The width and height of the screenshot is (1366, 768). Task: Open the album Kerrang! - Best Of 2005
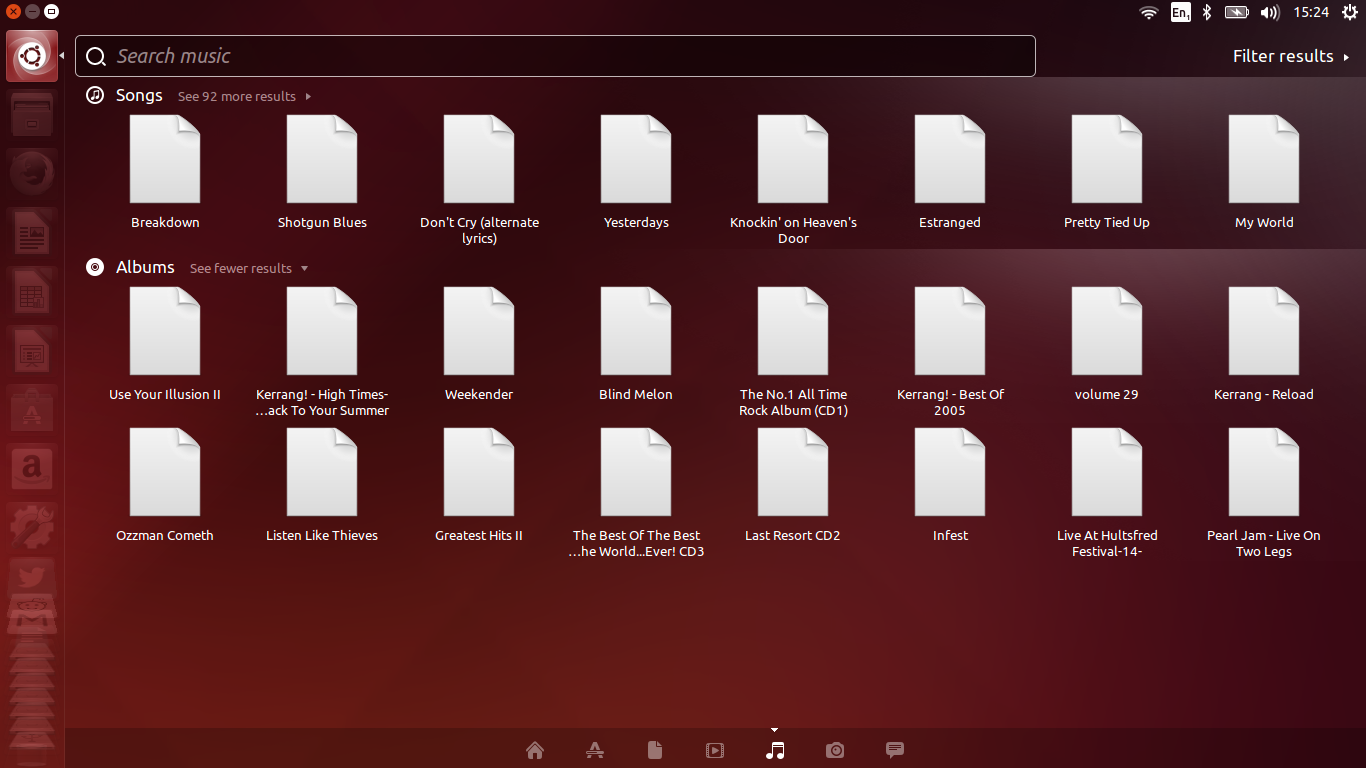click(x=950, y=351)
